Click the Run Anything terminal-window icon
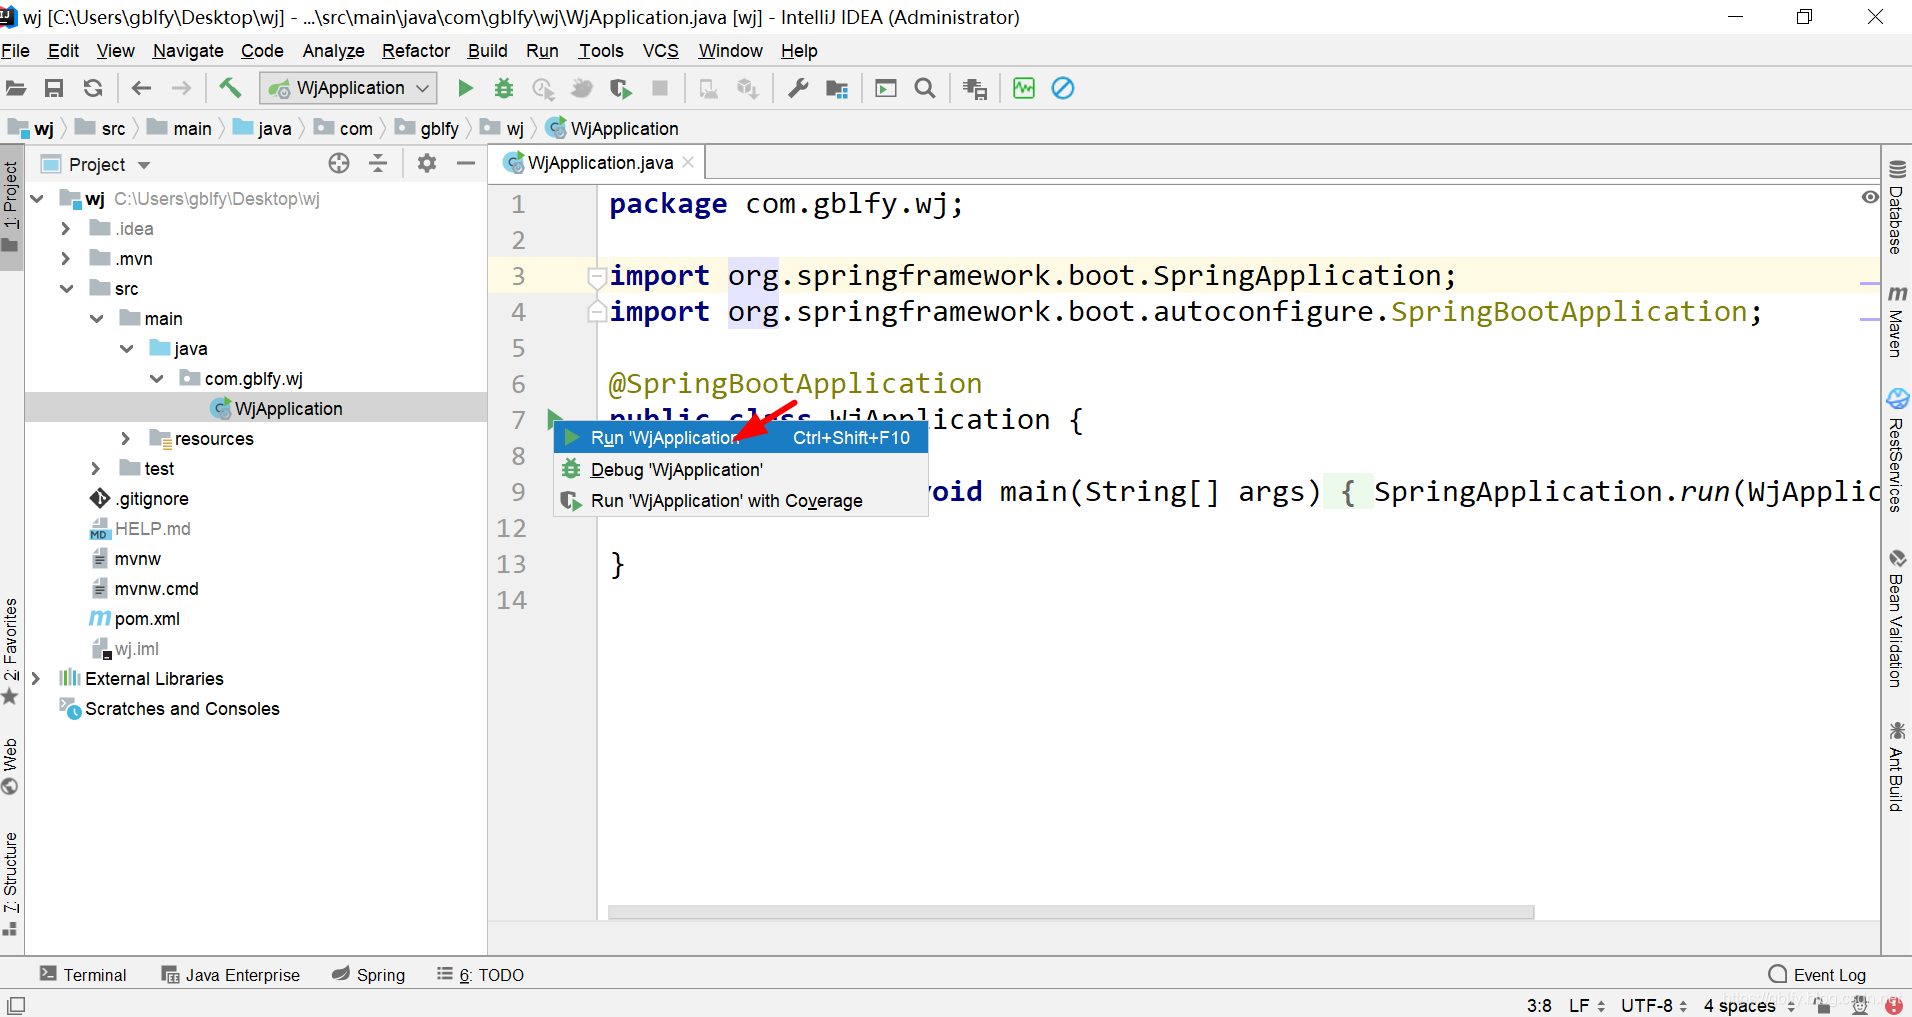The height and width of the screenshot is (1017, 1912). 886,89
